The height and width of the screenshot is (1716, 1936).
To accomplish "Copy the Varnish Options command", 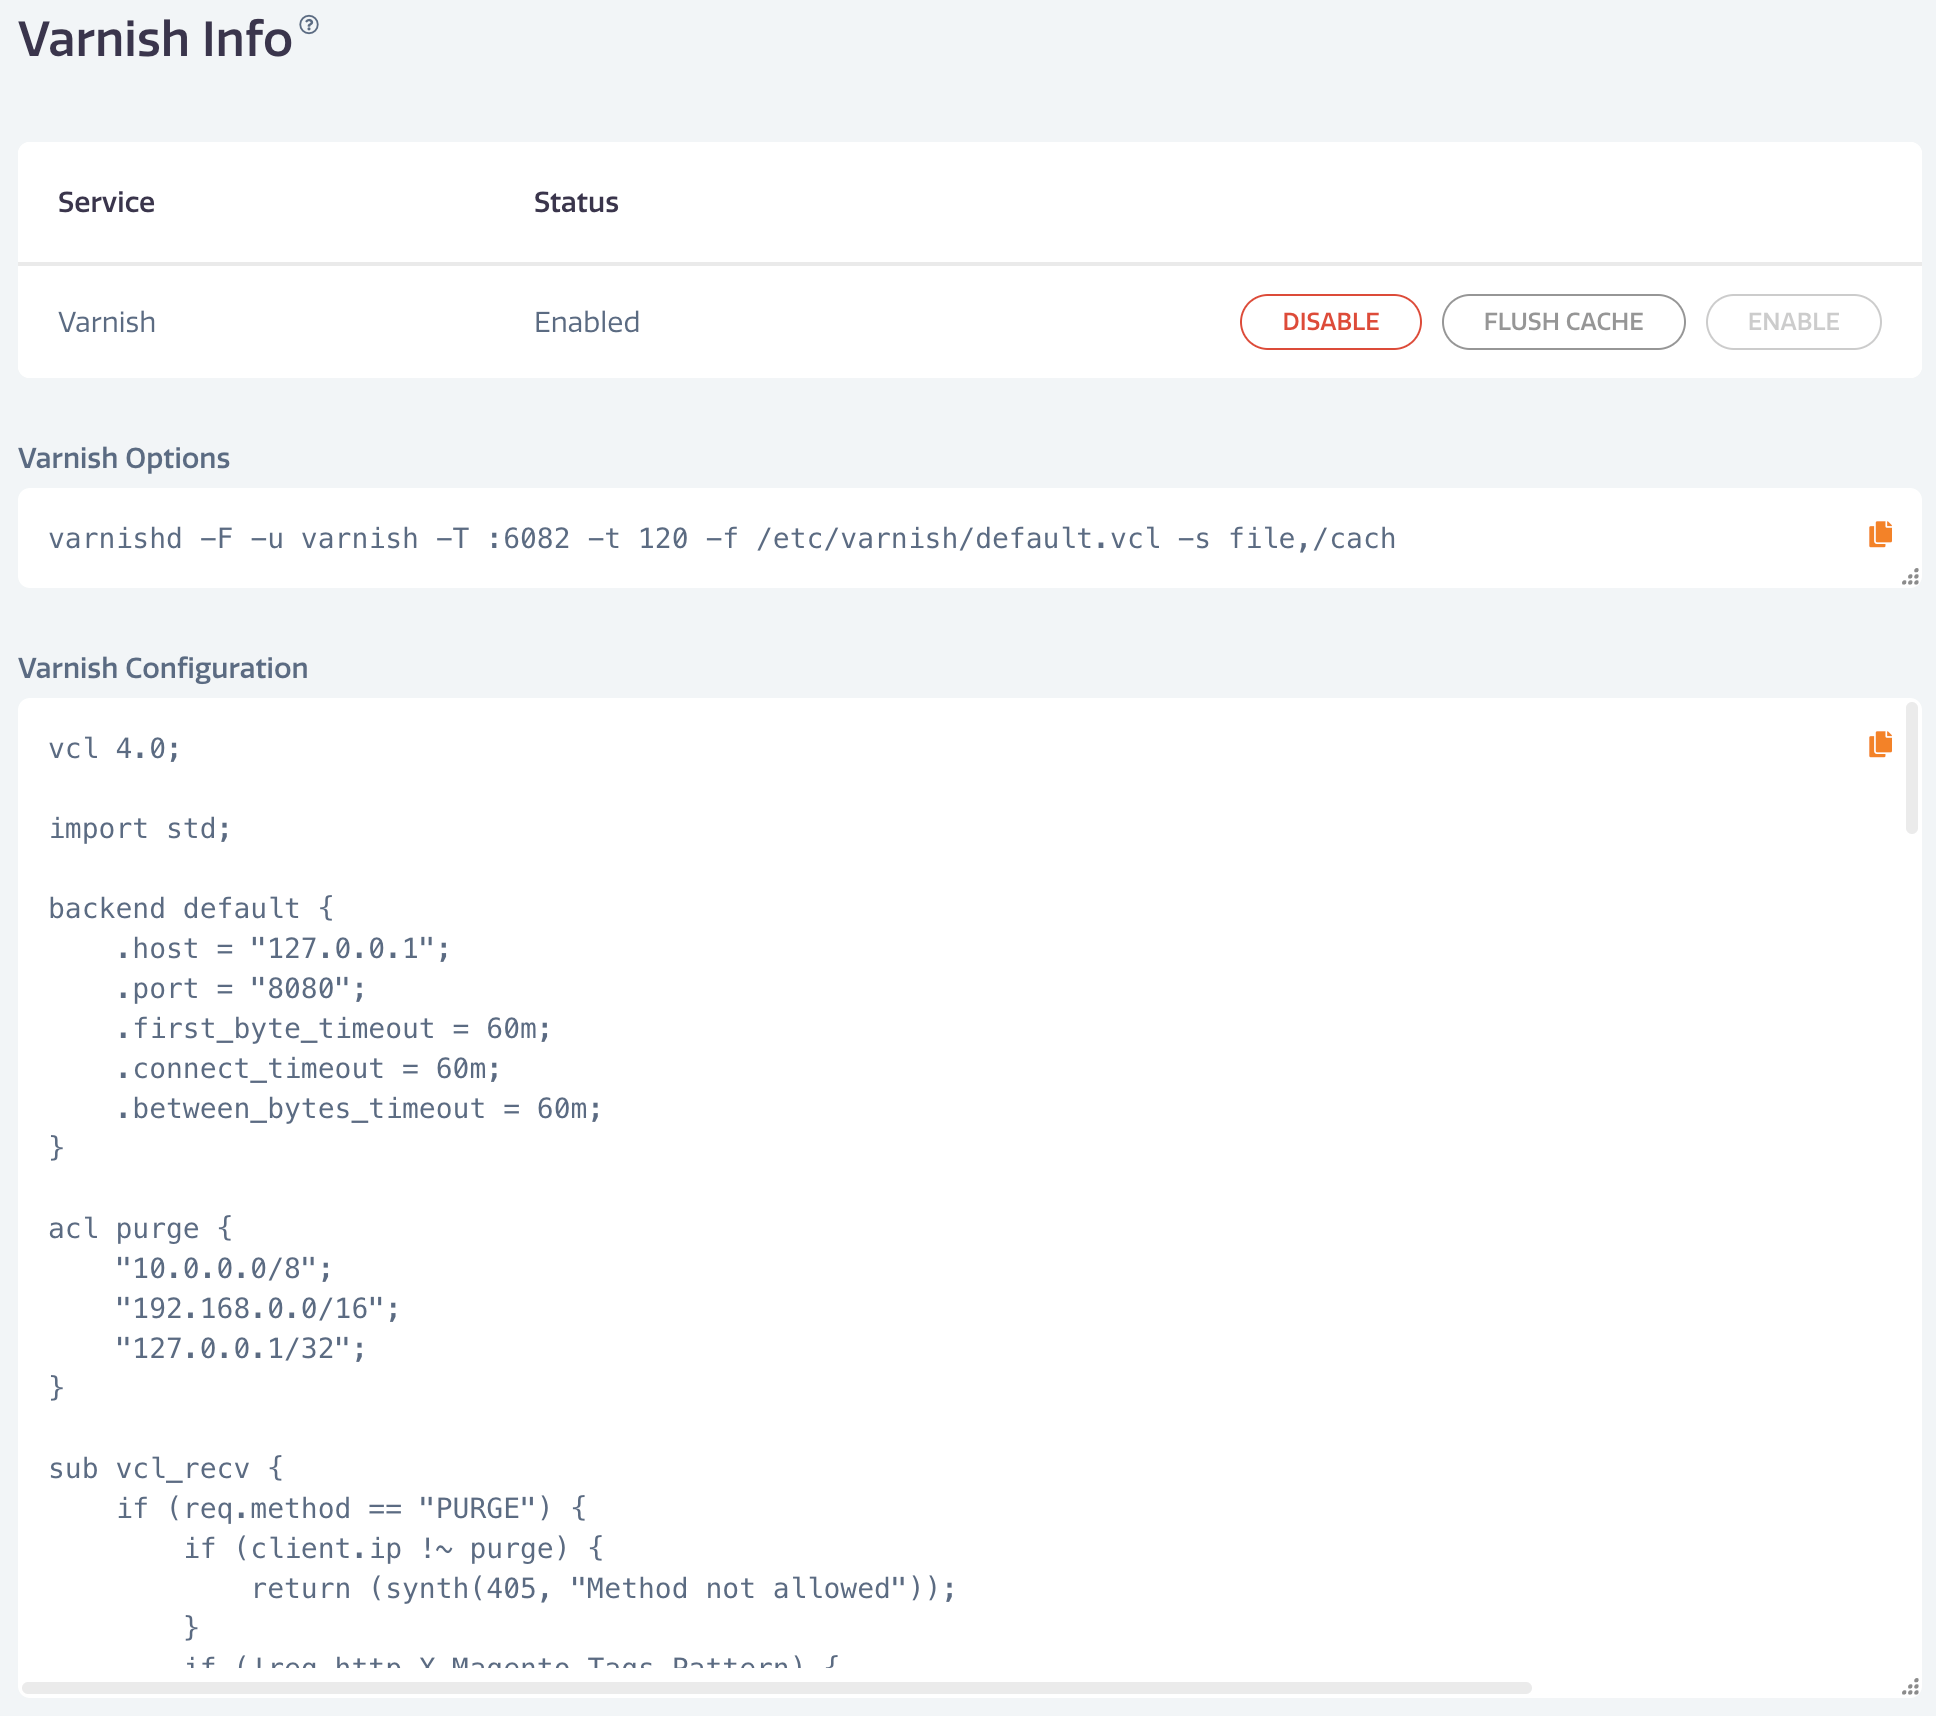I will 1880,534.
